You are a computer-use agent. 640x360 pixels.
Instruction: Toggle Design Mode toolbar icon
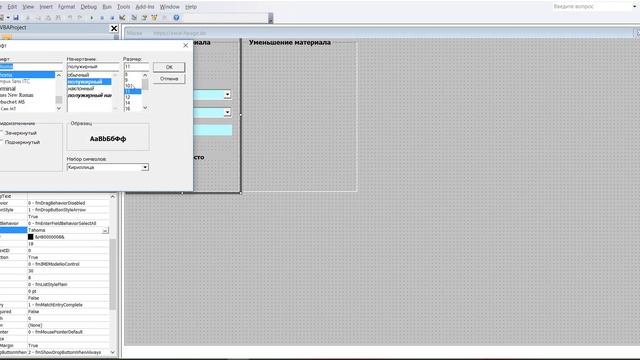tap(122, 18)
